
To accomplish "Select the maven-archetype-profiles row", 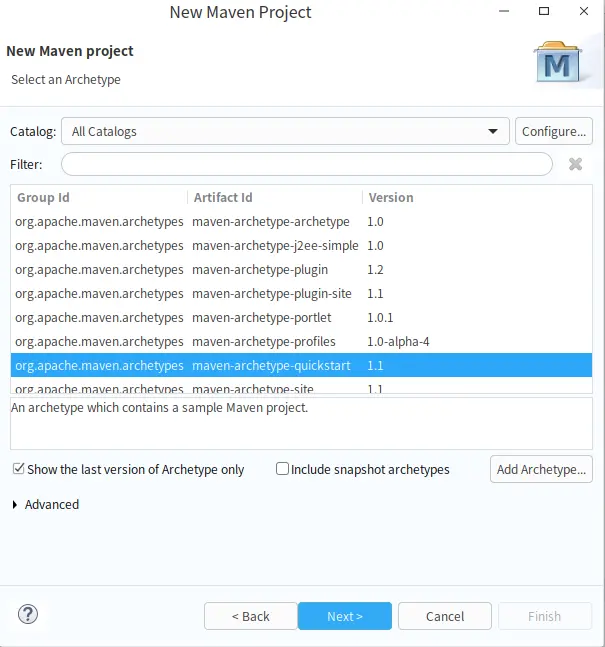I will (301, 341).
